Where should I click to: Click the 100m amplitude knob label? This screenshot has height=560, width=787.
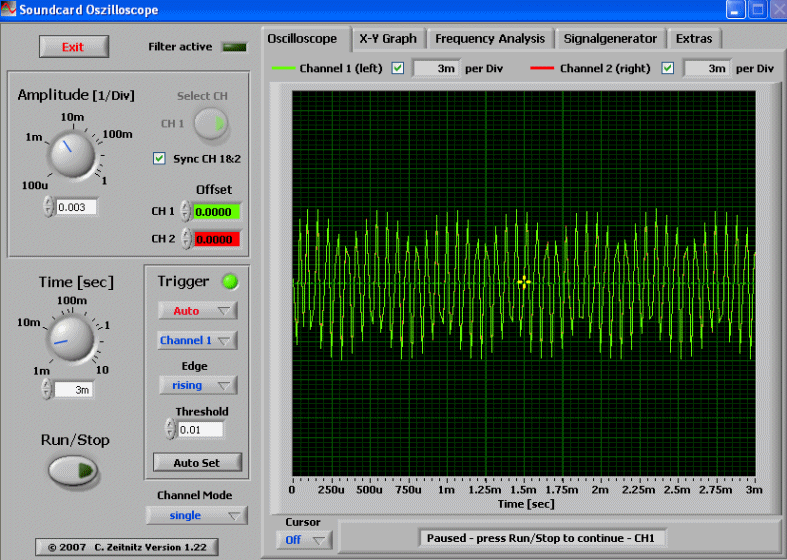tap(117, 134)
